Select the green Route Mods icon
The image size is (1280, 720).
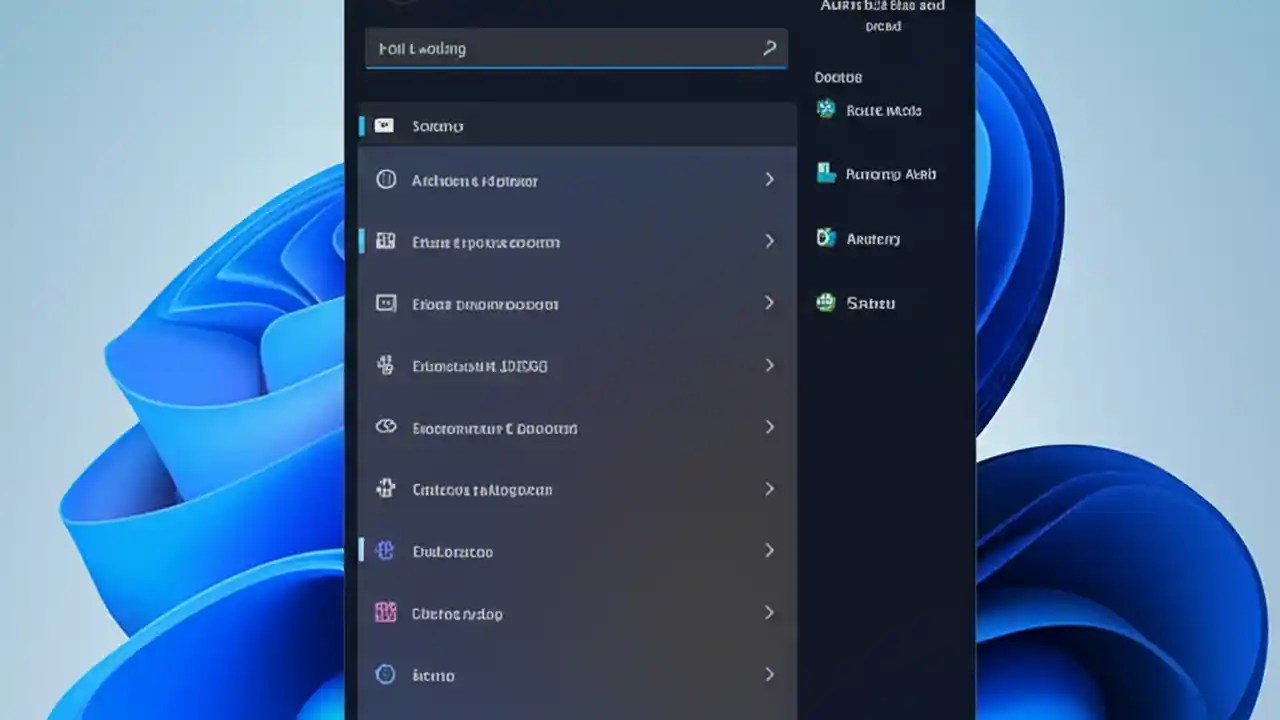coord(825,110)
